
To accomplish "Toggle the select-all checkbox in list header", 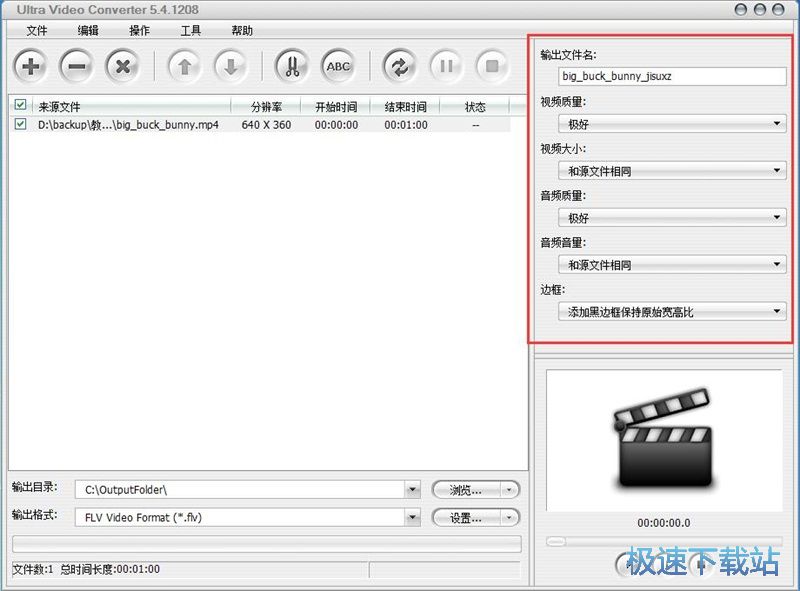I will coord(21,104).
